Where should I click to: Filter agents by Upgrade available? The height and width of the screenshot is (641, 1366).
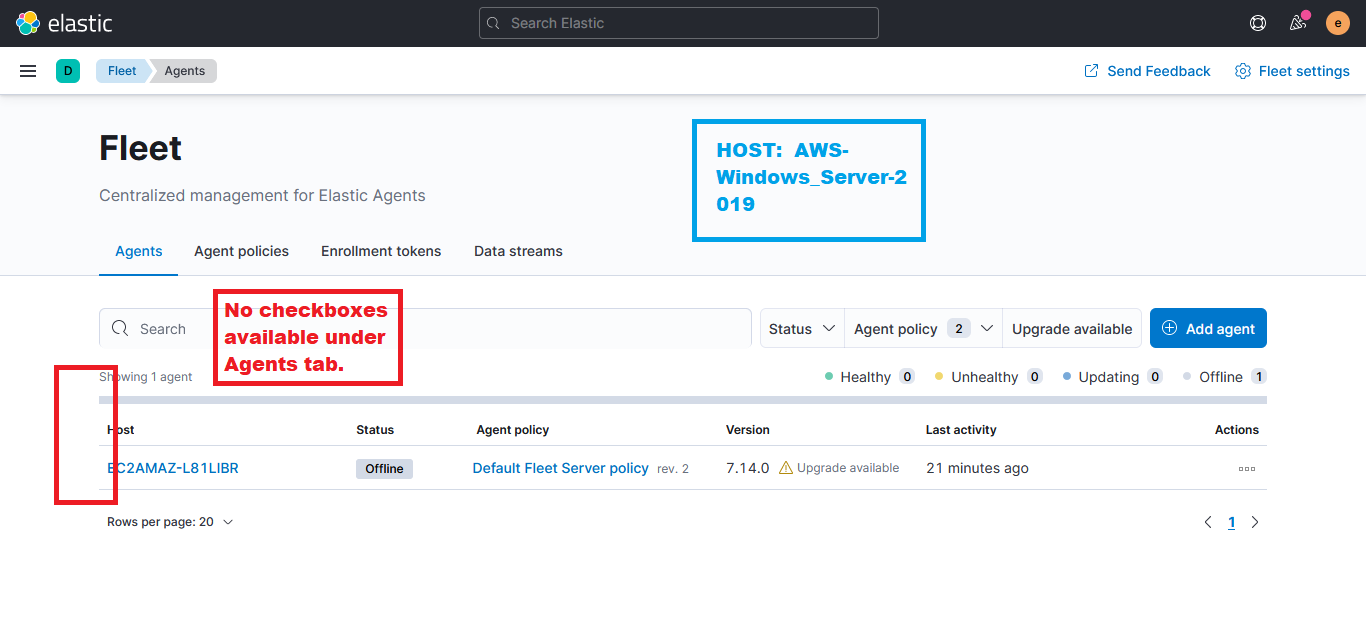click(1071, 328)
